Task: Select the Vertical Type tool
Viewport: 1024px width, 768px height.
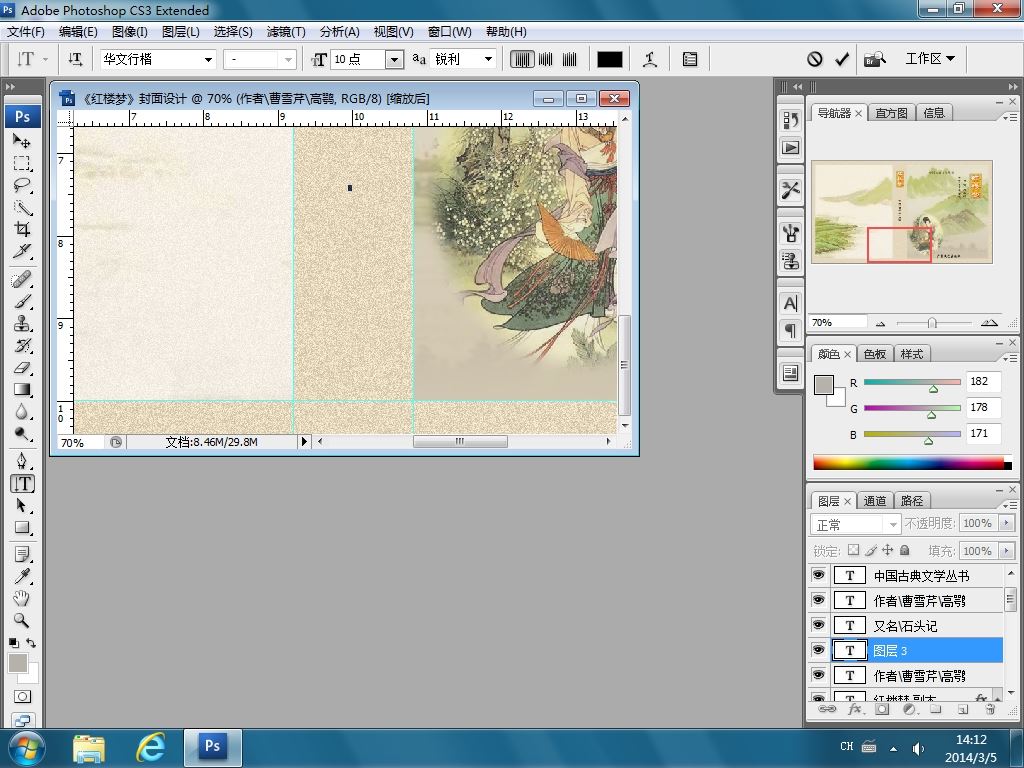Action: (22, 484)
